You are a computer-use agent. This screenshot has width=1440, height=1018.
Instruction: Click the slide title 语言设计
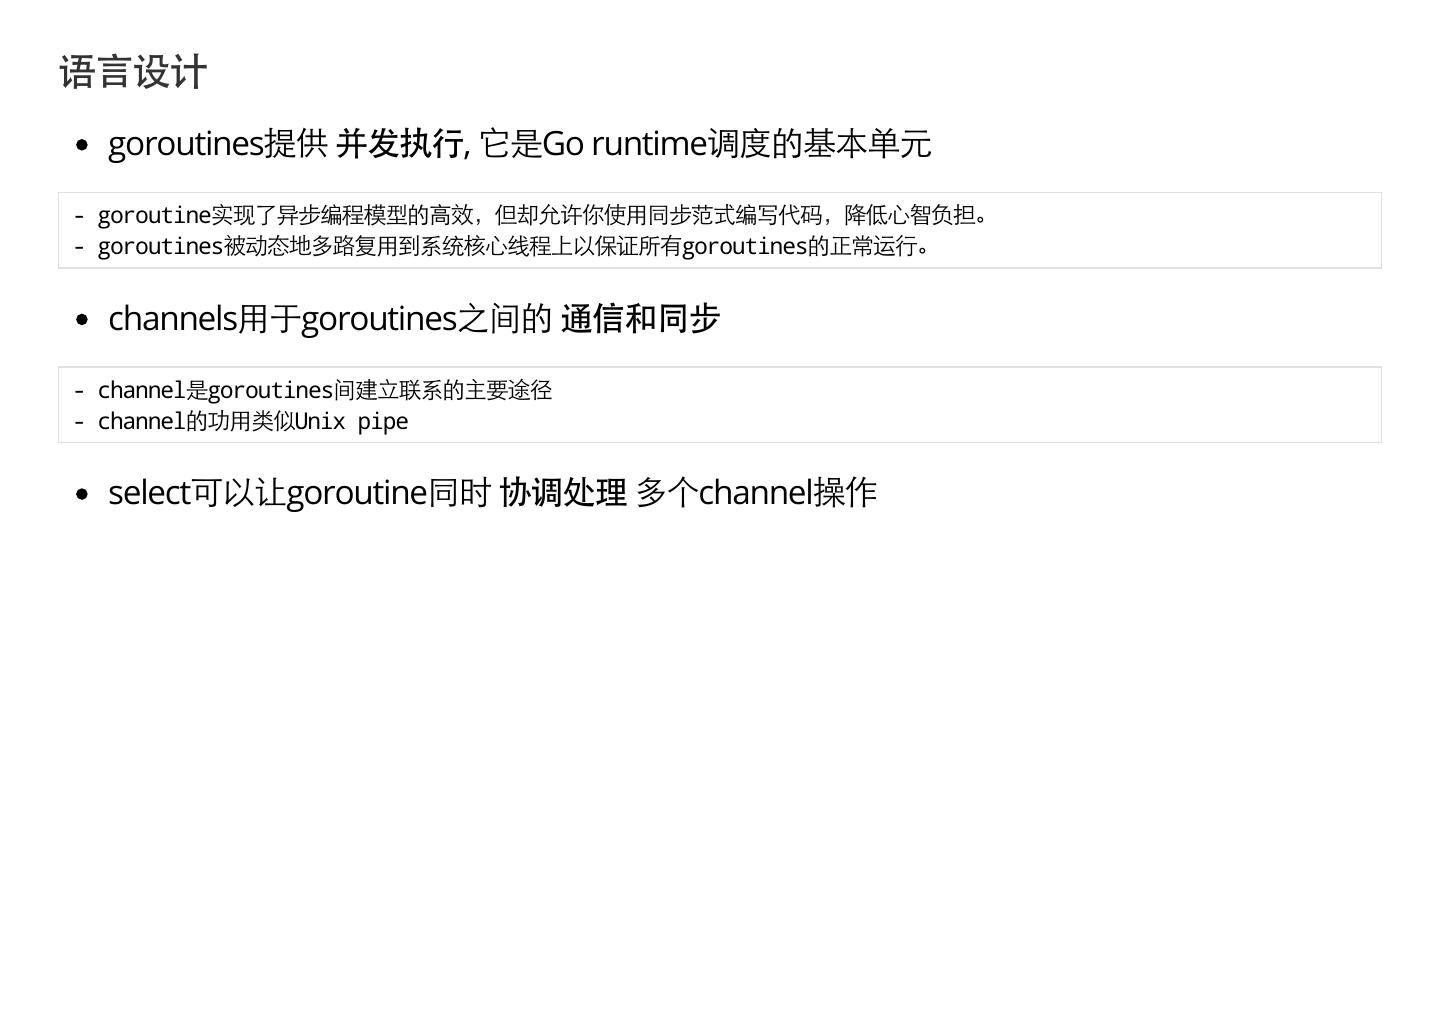[x=133, y=73]
